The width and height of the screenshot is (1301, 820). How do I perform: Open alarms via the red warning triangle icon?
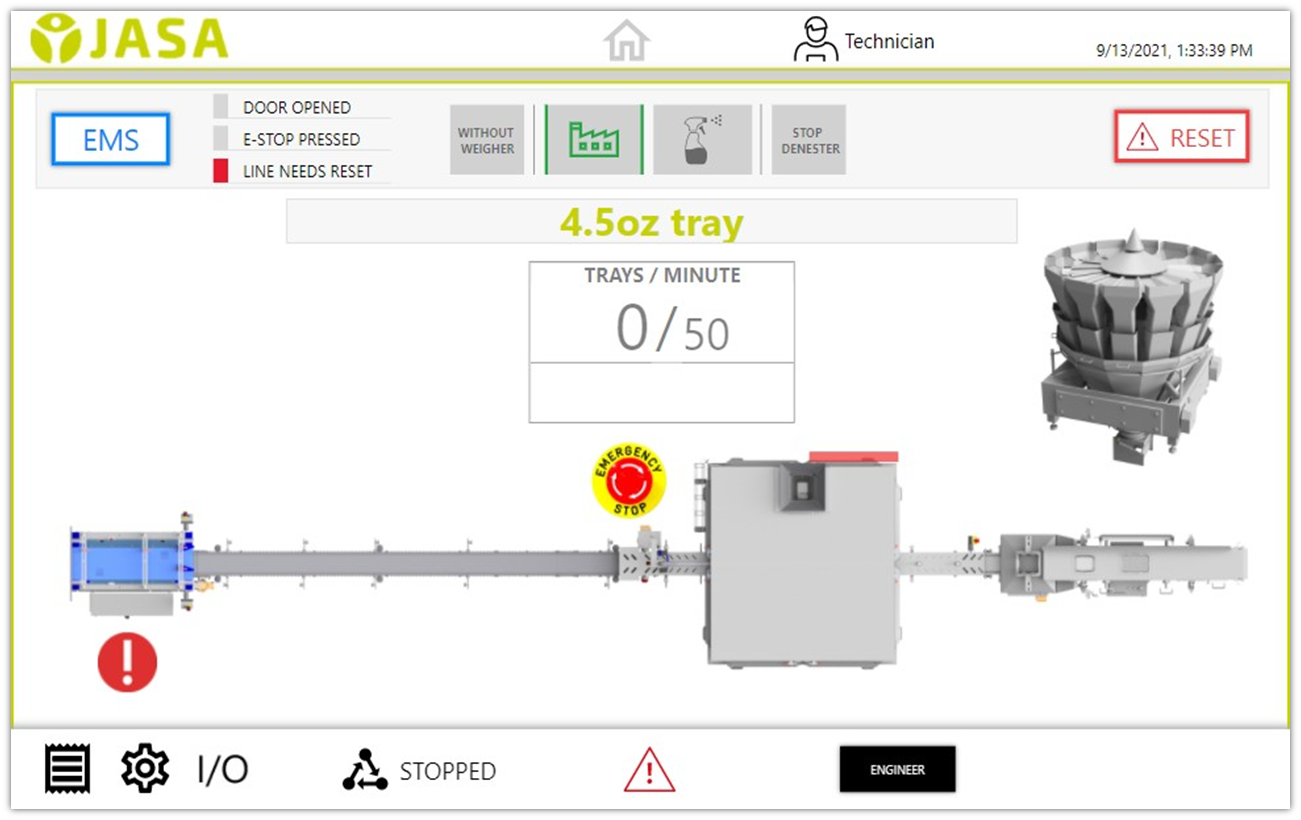[x=648, y=769]
